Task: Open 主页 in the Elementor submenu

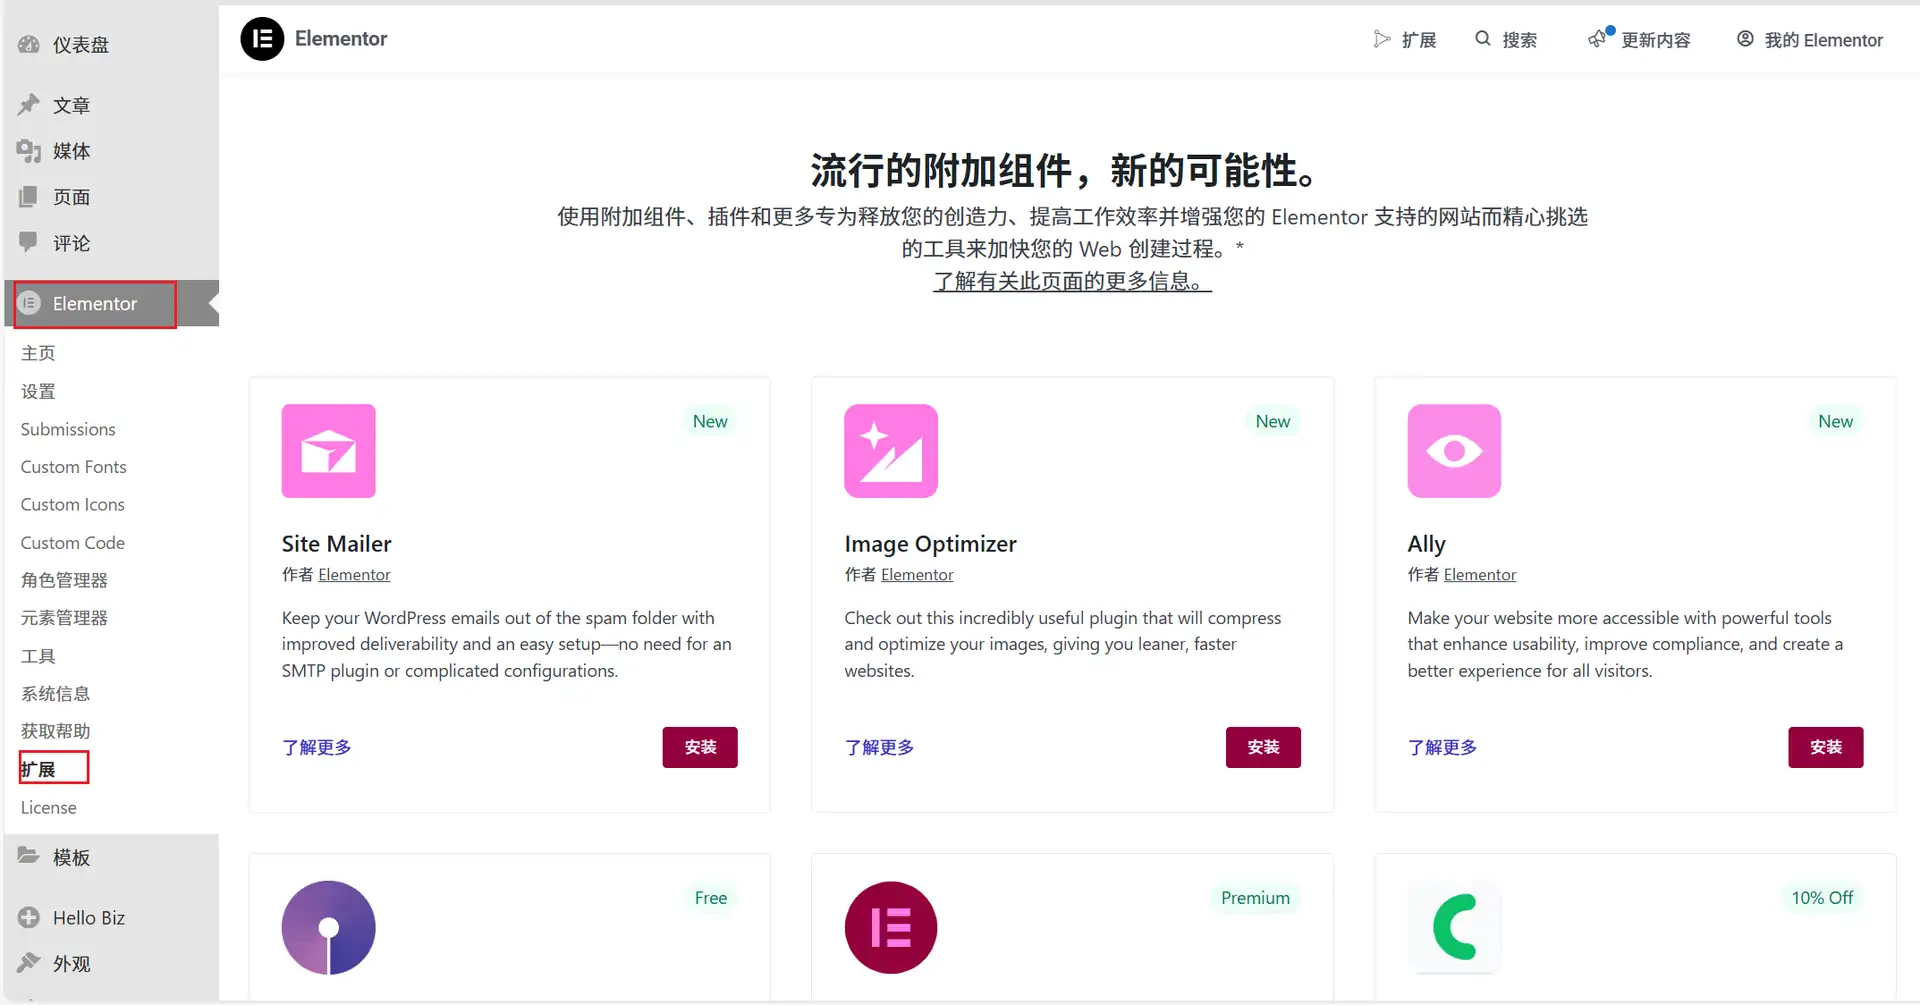Action: tap(38, 353)
